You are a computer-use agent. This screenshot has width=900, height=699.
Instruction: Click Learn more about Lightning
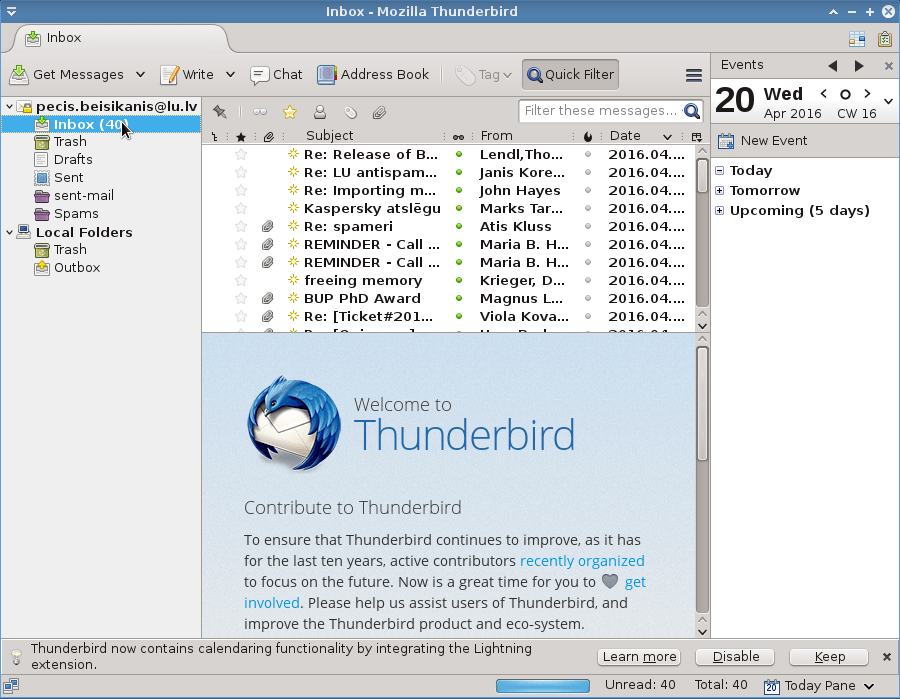[x=639, y=657]
